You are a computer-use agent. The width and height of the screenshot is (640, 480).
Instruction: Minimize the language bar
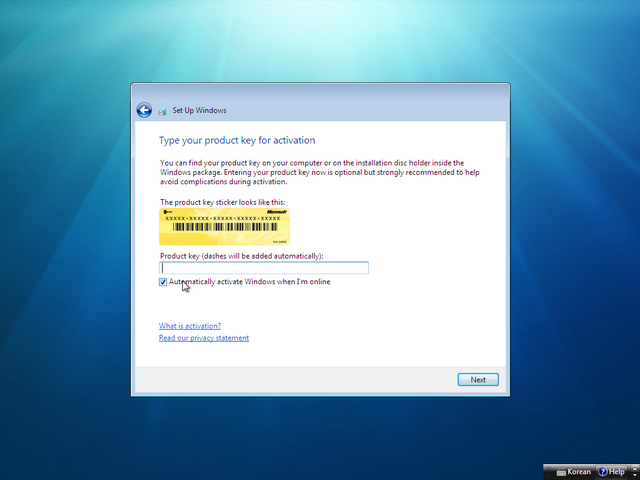635,469
